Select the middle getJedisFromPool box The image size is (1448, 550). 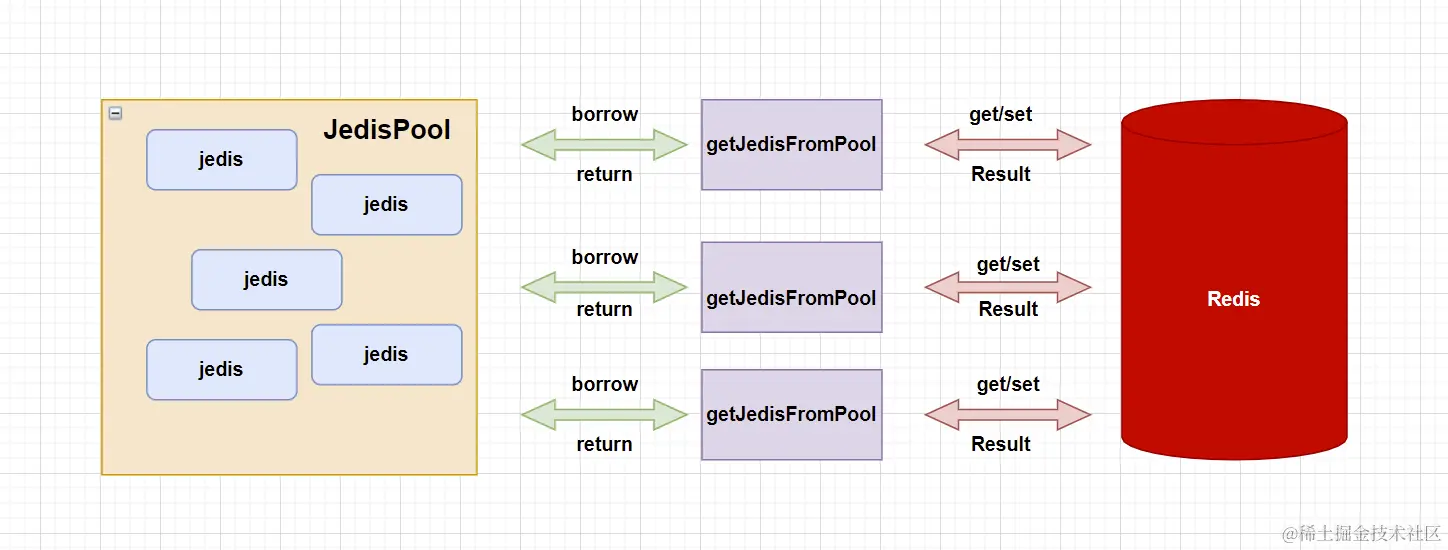click(792, 287)
